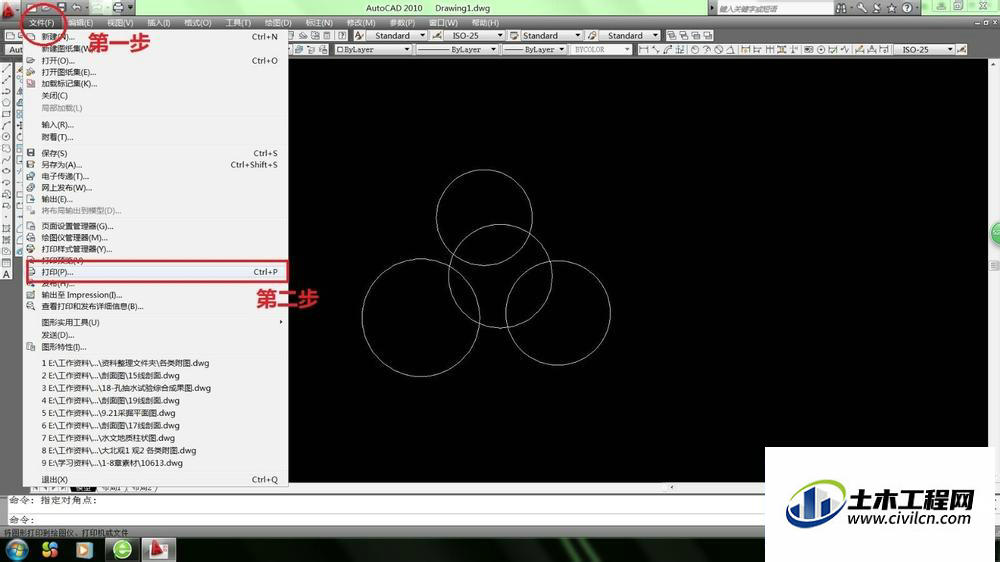The width and height of the screenshot is (1000, 562).
Task: Open the 帮助(H) menu
Action: (485, 23)
